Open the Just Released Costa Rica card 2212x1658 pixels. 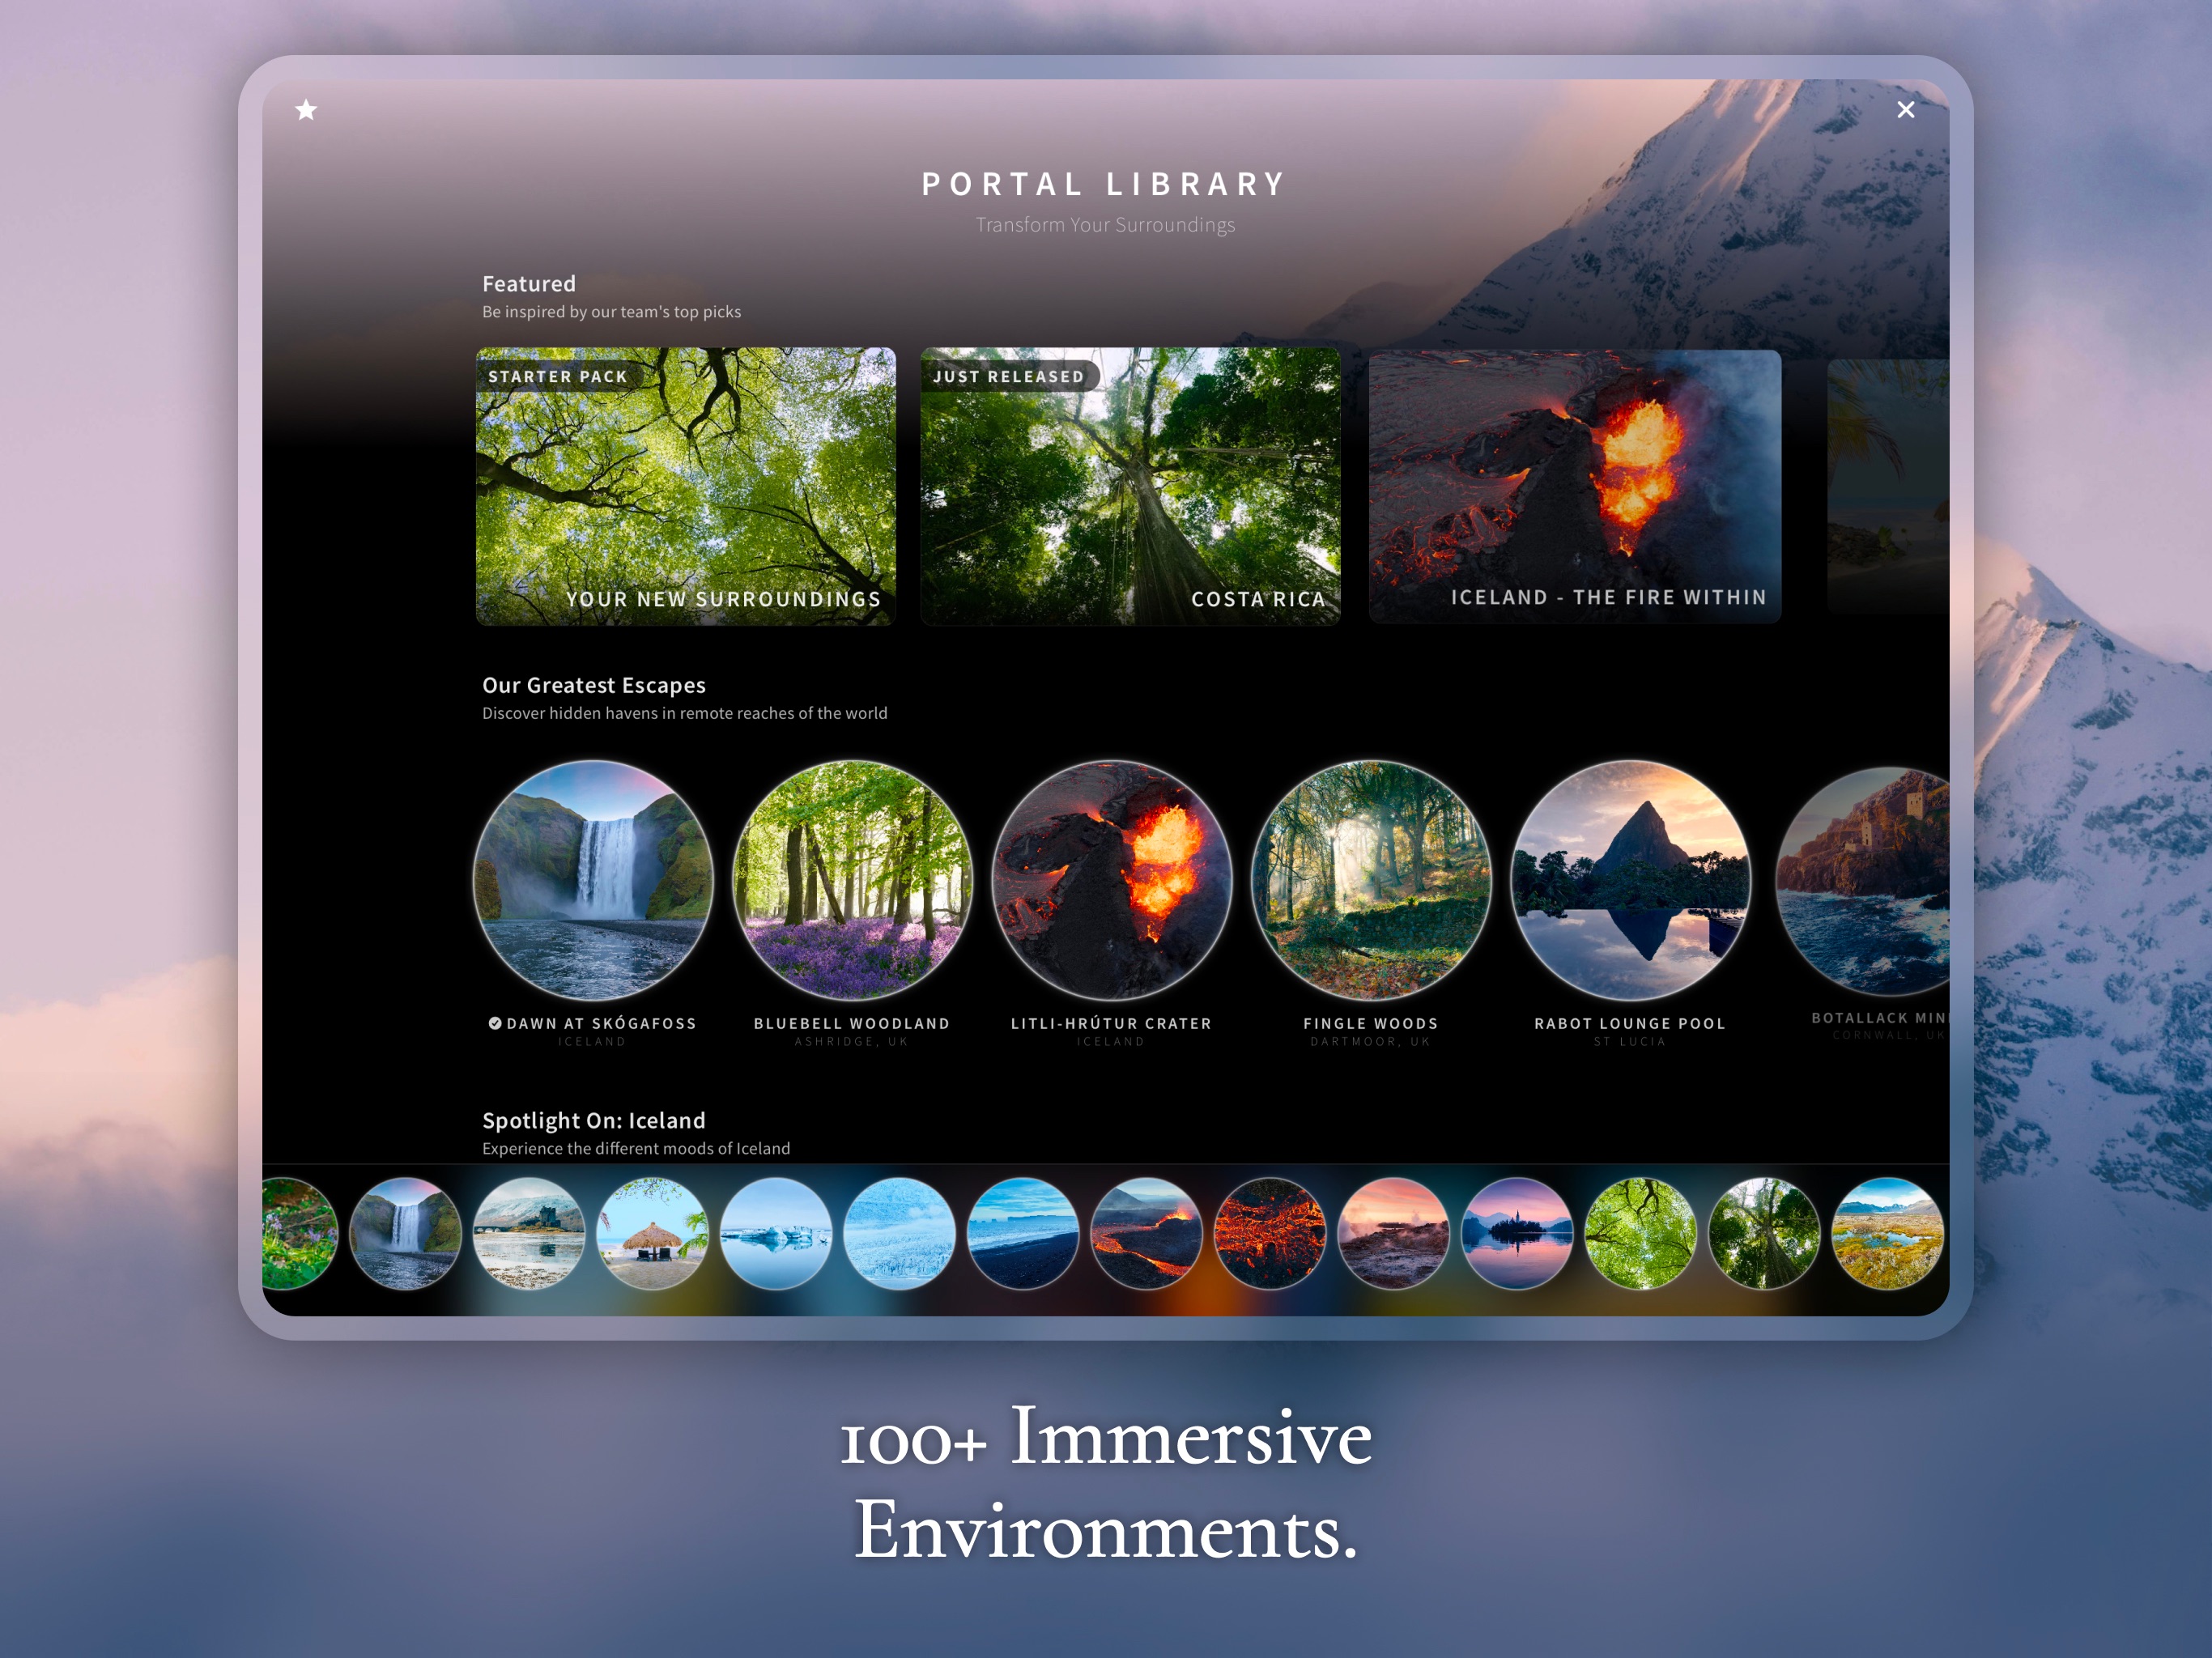coord(1130,486)
